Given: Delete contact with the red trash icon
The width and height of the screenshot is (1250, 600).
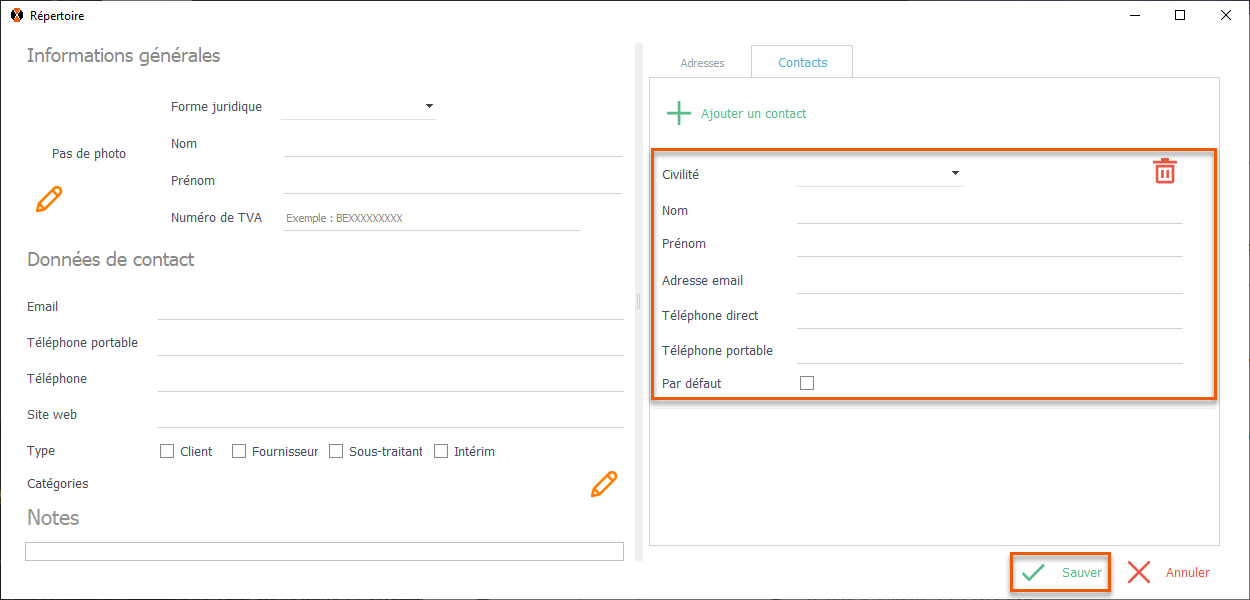Looking at the screenshot, I should click(x=1165, y=171).
